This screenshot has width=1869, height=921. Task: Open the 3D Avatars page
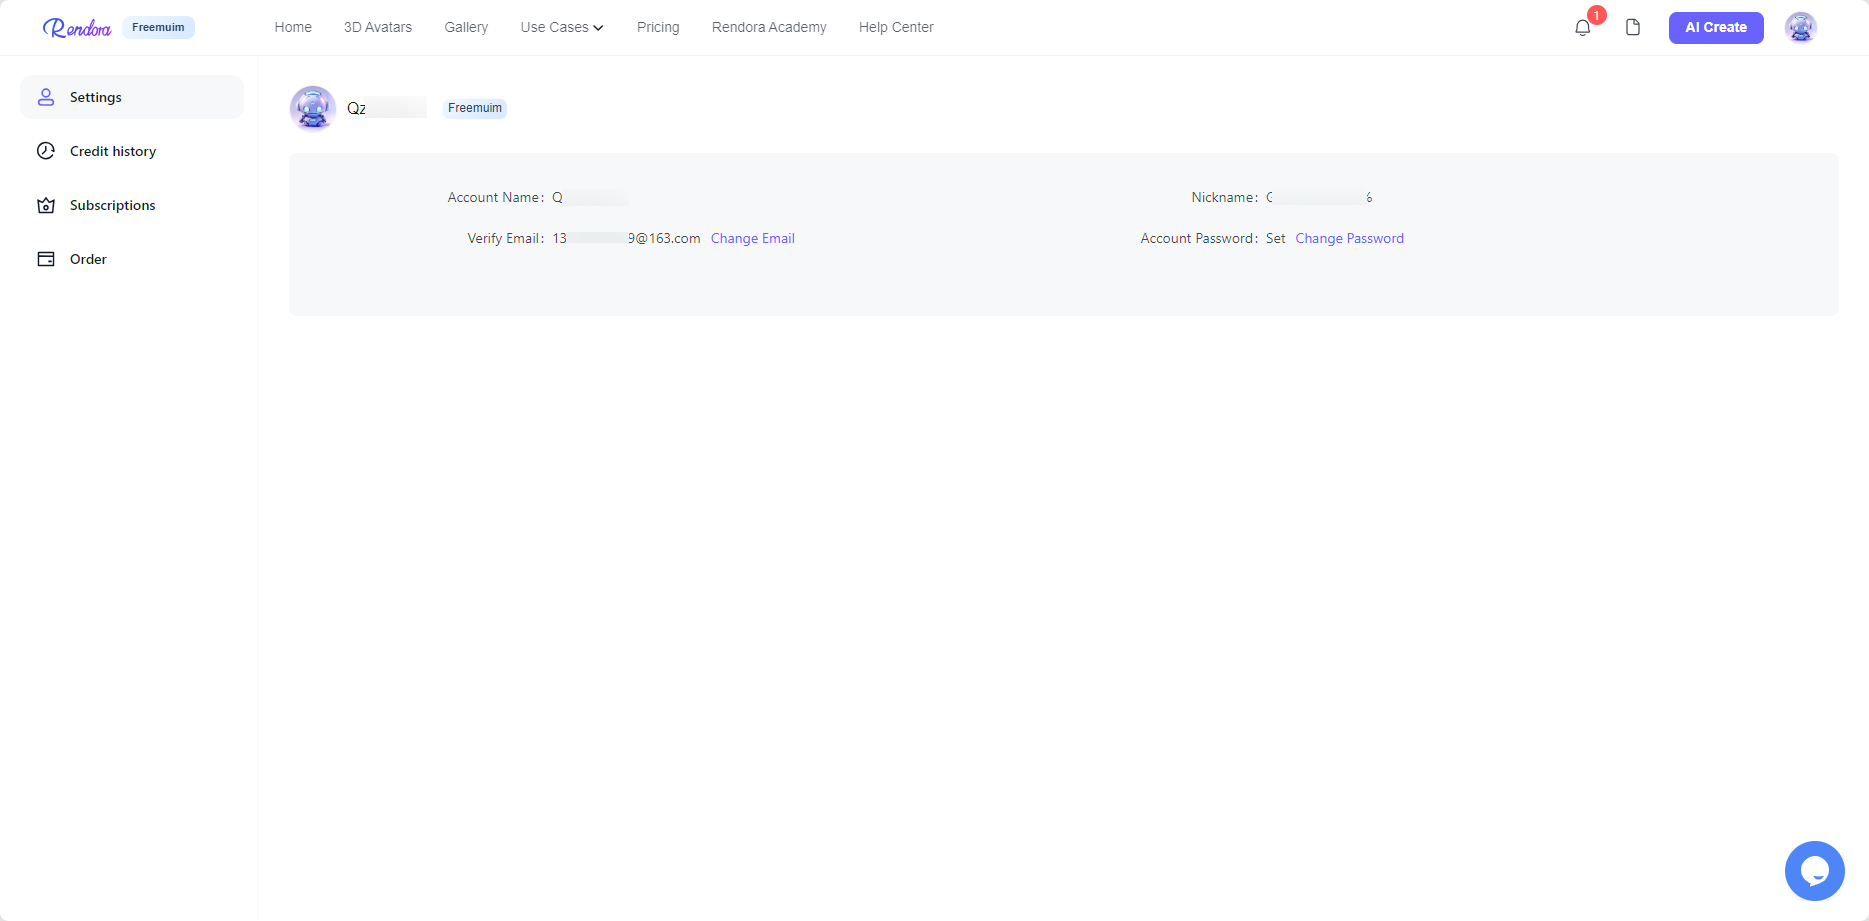pos(378,27)
